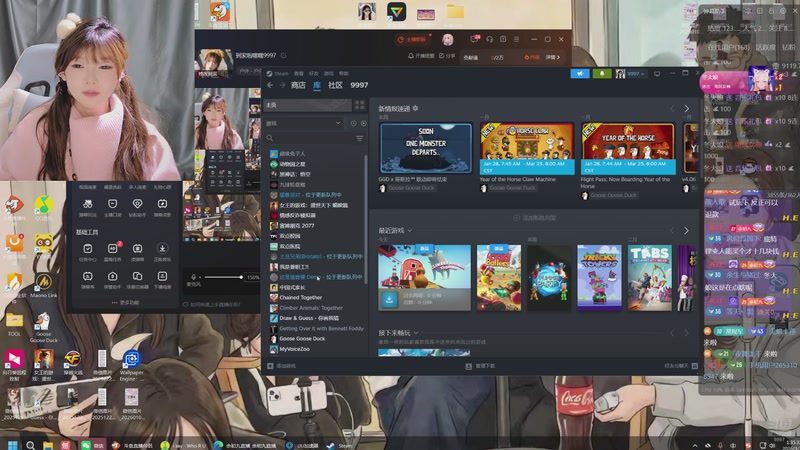
Task: Open the Windows Start button
Action: pyautogui.click(x=13, y=445)
